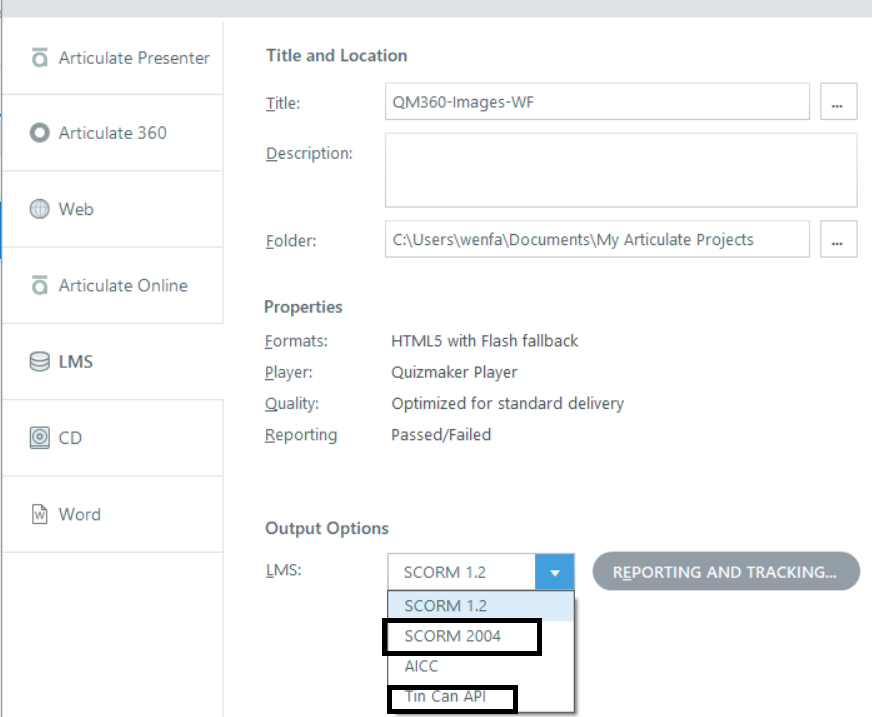The image size is (872, 717).
Task: Click the Passed/Failed reporting value
Action: pos(441,435)
